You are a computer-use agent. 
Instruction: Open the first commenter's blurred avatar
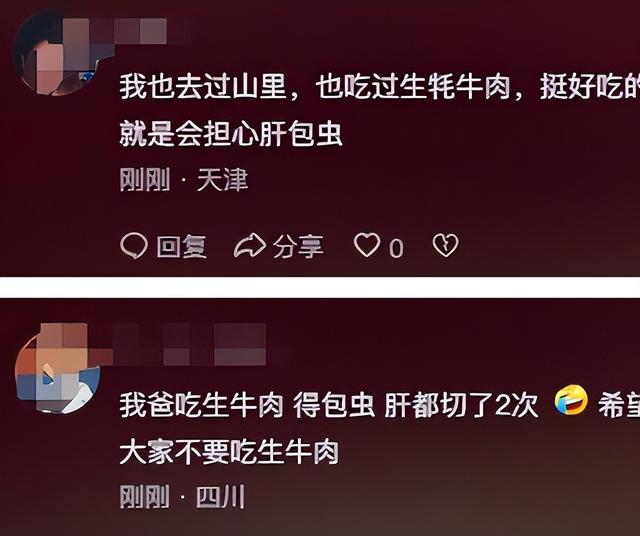coord(56,53)
